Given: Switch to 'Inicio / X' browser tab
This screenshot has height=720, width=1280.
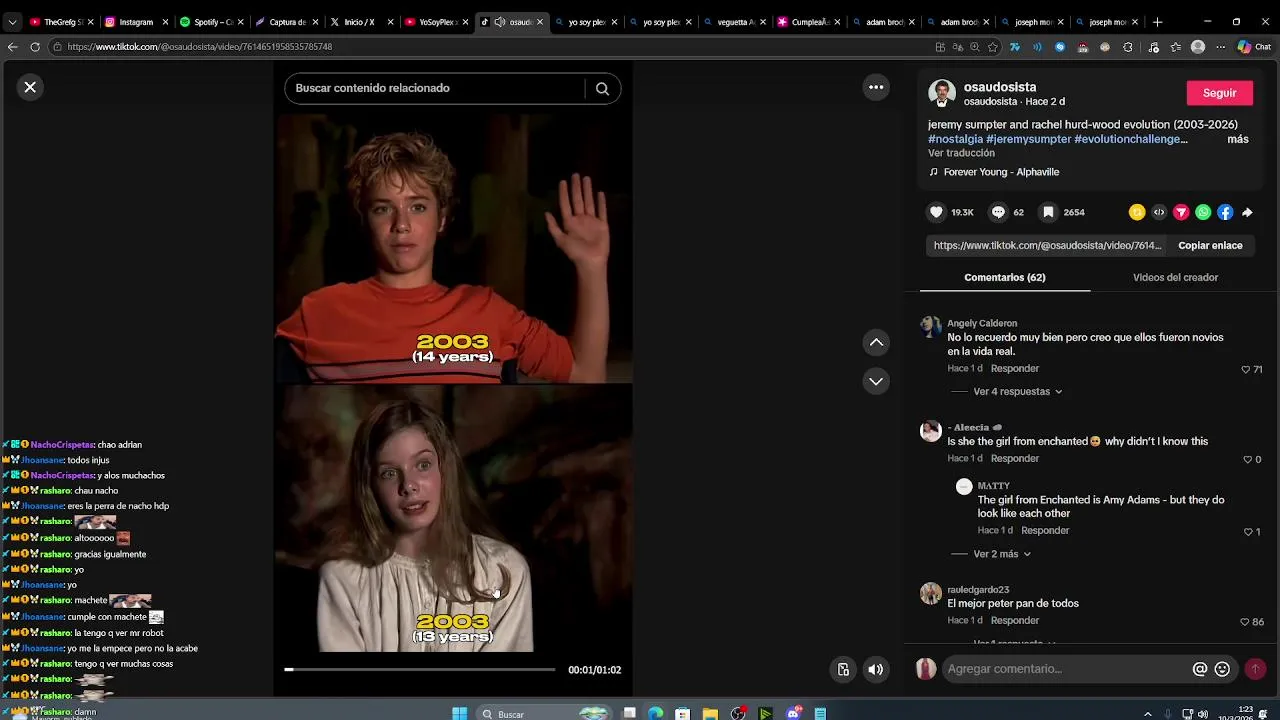Looking at the screenshot, I should click(361, 21).
